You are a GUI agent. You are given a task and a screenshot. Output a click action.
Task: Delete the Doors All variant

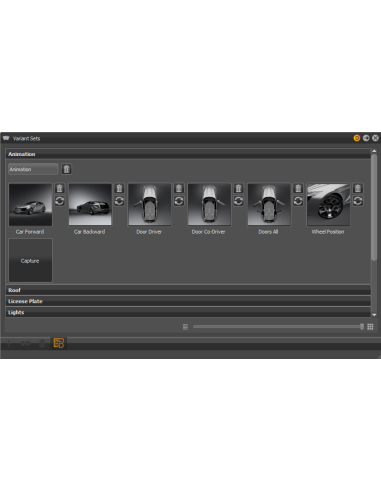[298, 188]
